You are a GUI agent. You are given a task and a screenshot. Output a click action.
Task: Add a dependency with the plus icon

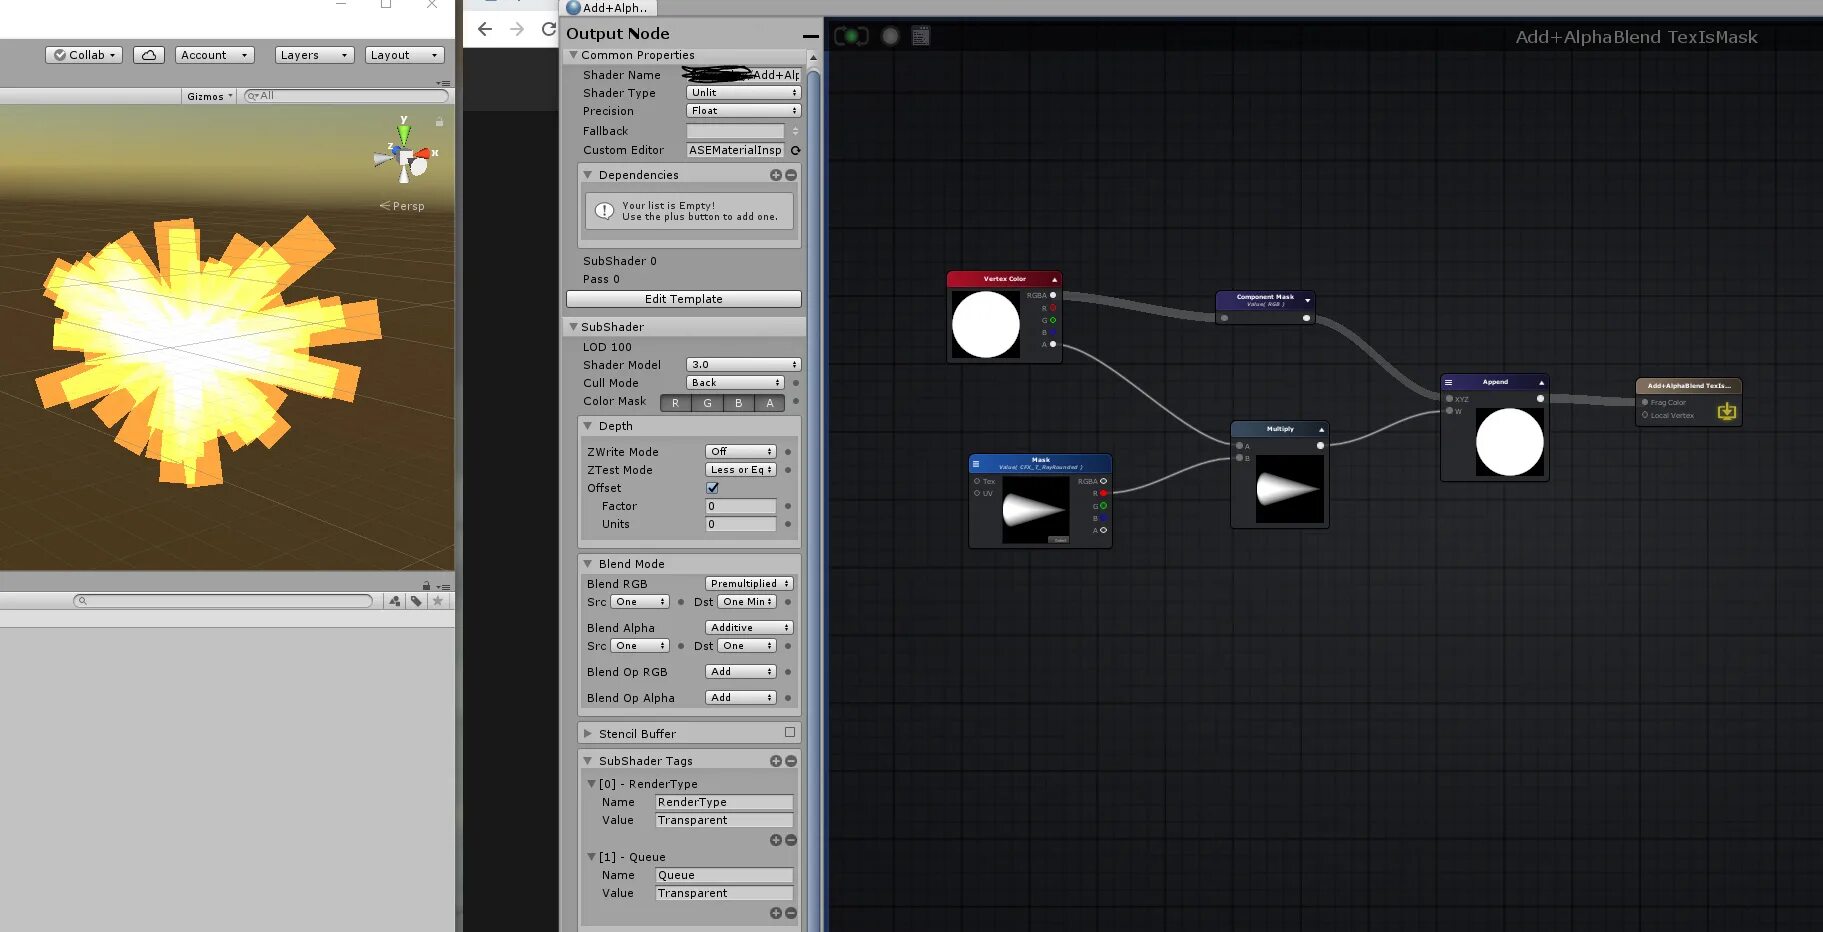pos(775,175)
